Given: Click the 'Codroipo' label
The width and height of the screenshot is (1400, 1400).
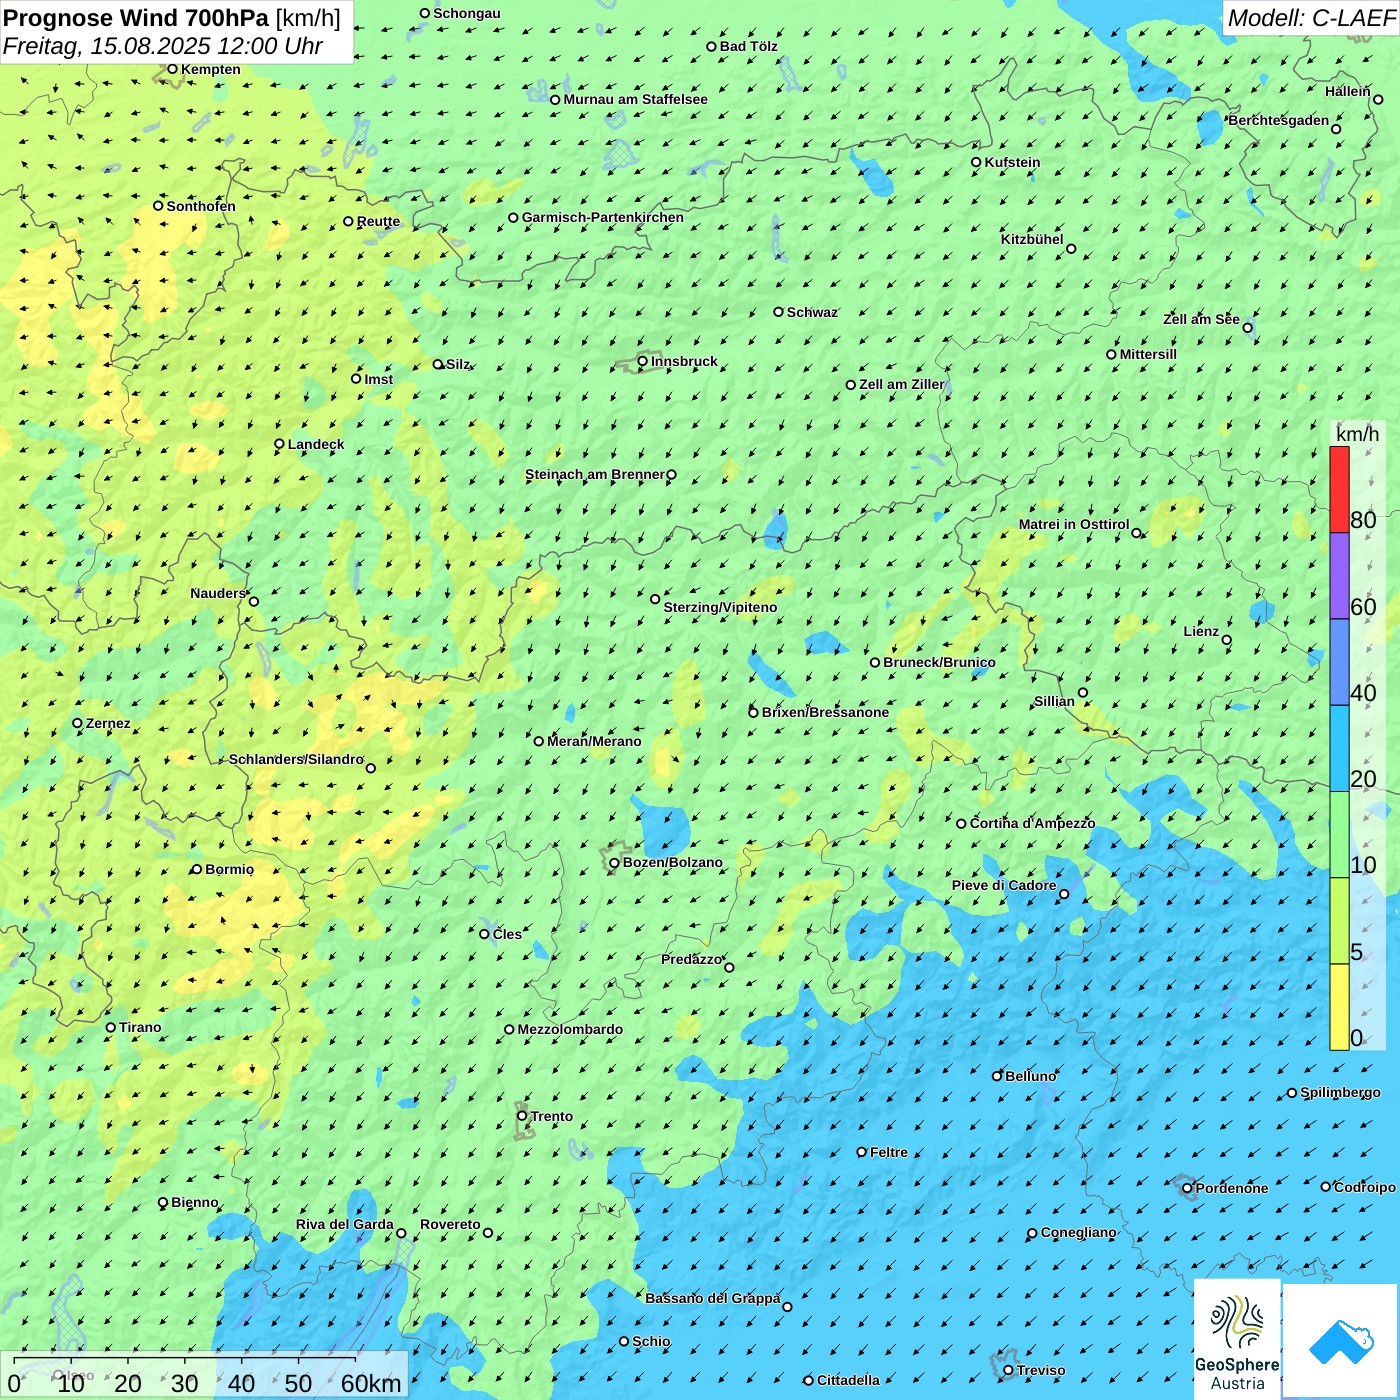Looking at the screenshot, I should (1365, 1187).
